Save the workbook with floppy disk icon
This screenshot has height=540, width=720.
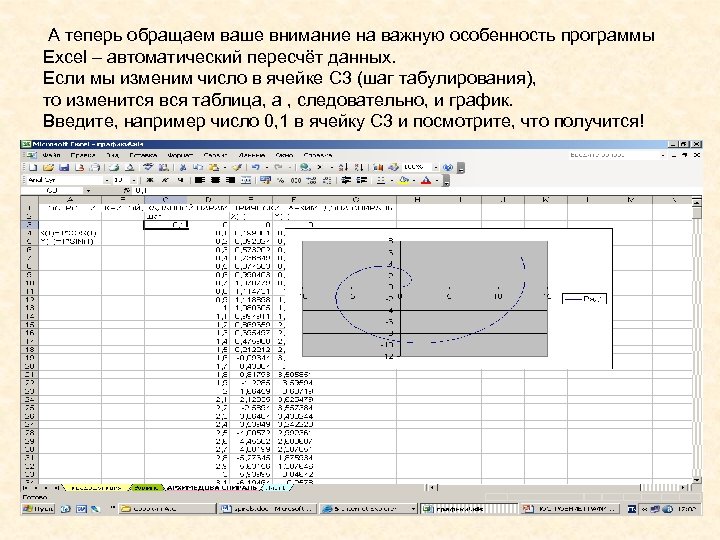[64, 167]
